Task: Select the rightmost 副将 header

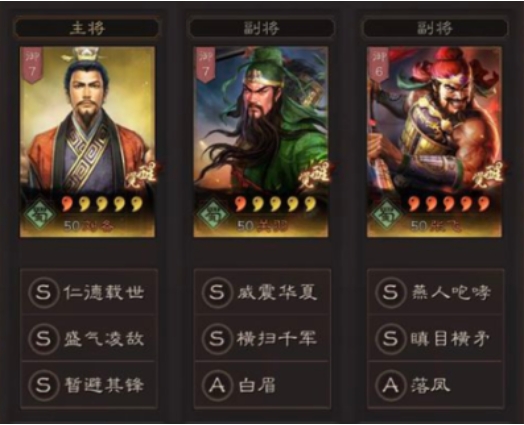Action: pyautogui.click(x=435, y=28)
